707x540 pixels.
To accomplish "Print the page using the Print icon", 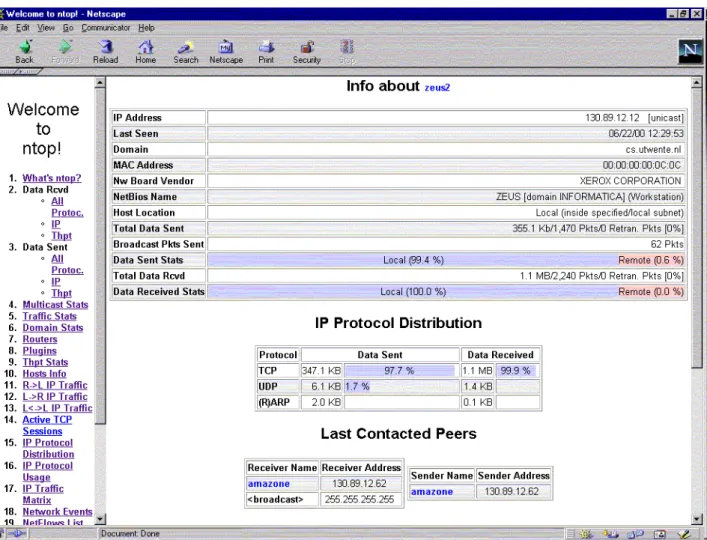I will [266, 52].
